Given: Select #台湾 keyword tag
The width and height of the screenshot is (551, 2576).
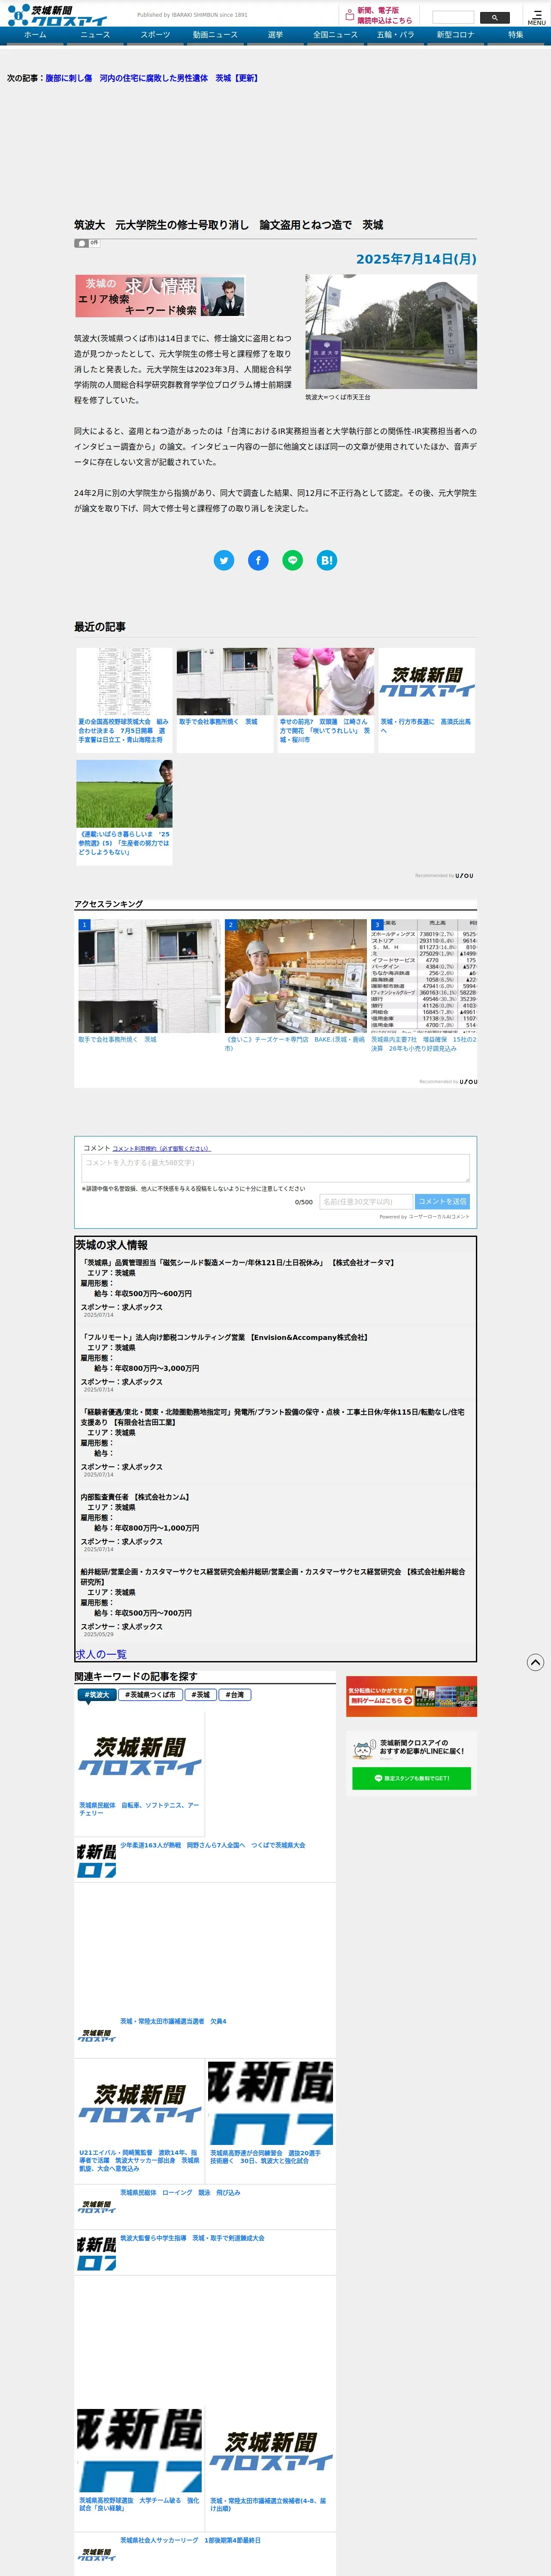Looking at the screenshot, I should tap(236, 1695).
